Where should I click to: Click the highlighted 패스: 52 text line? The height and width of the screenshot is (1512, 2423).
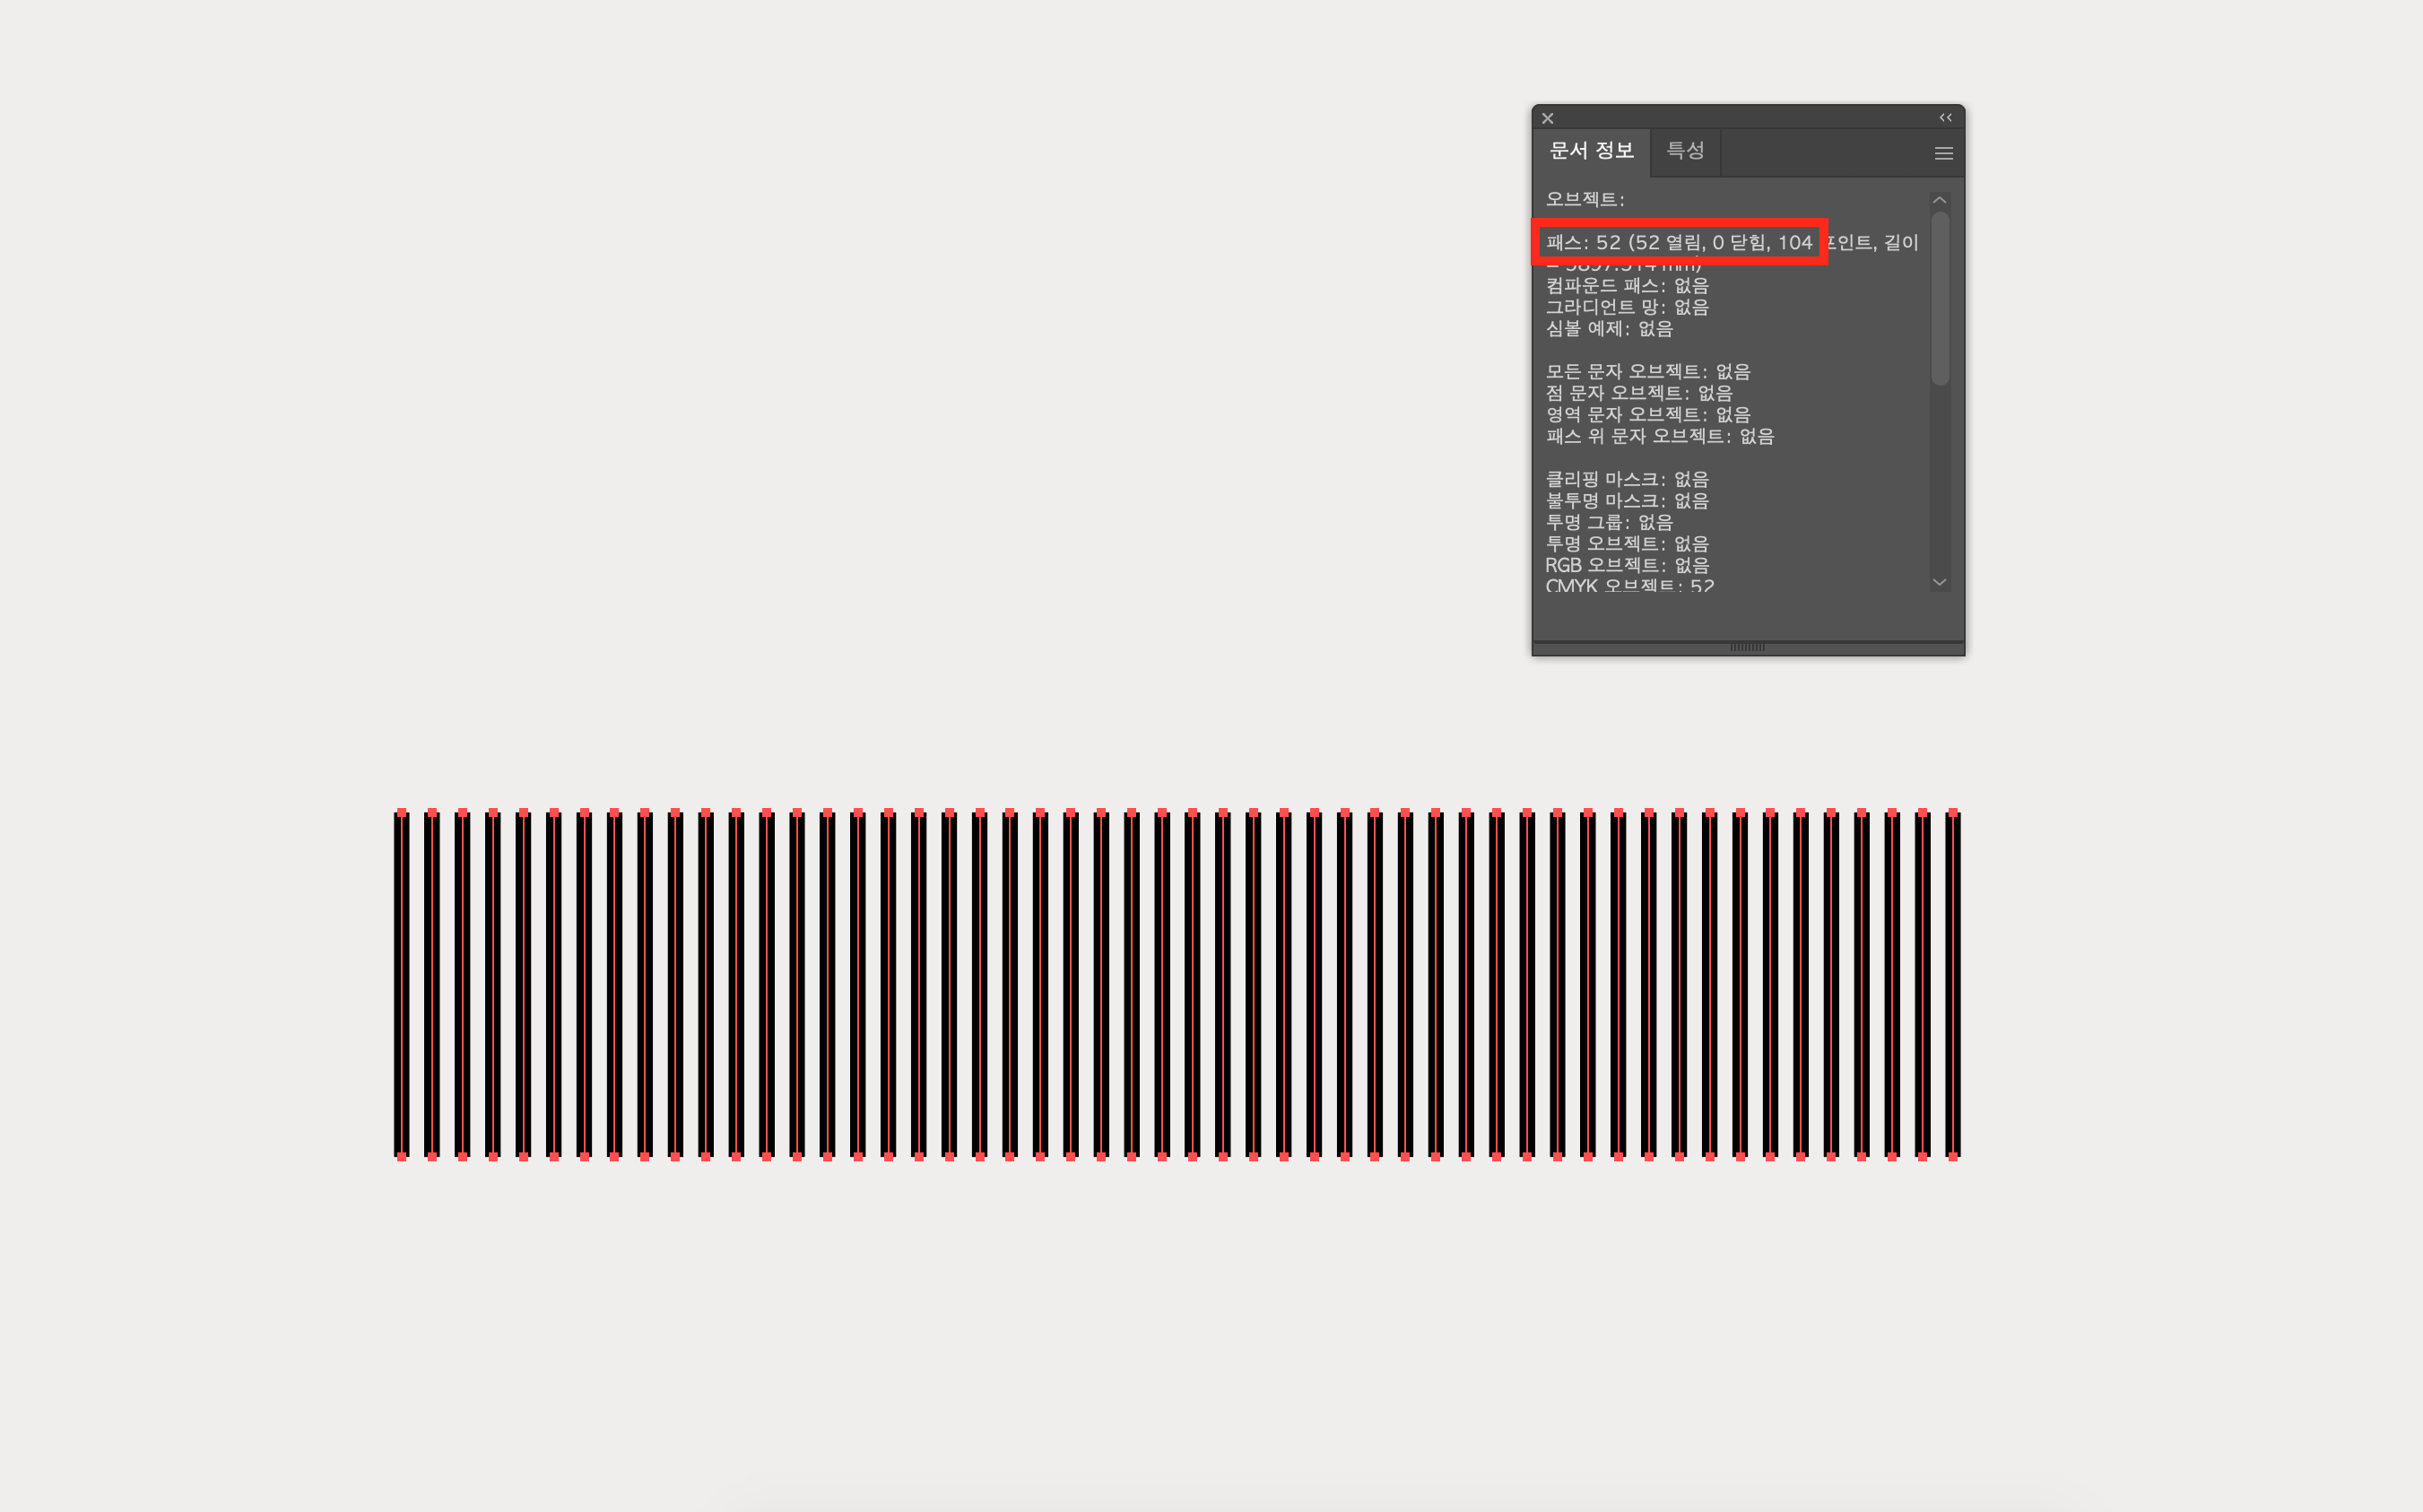coord(1679,242)
